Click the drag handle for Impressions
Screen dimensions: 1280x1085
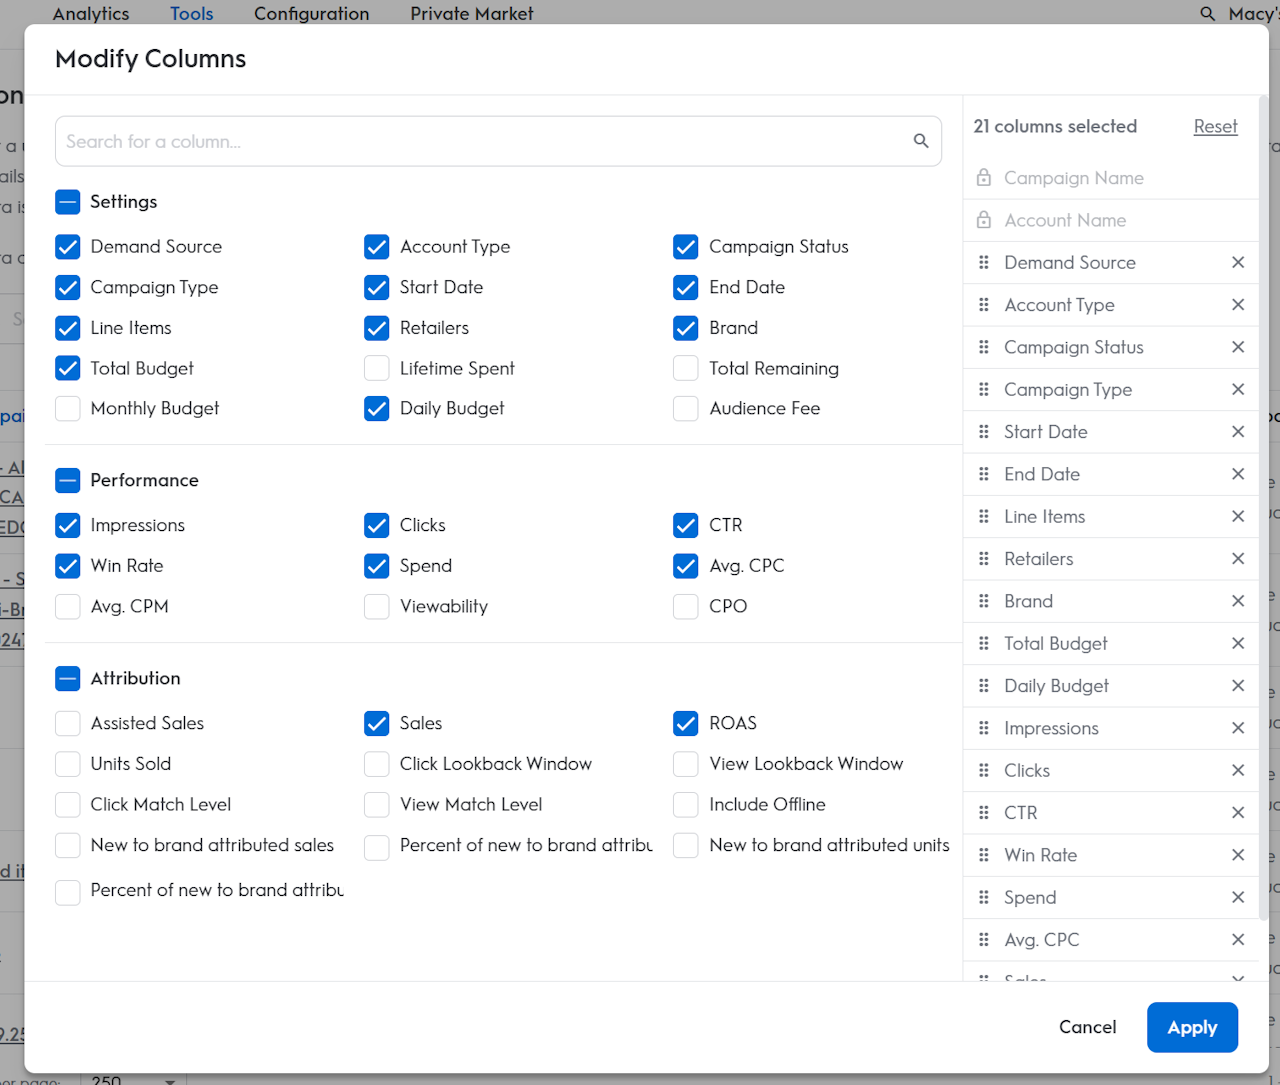[x=984, y=728]
